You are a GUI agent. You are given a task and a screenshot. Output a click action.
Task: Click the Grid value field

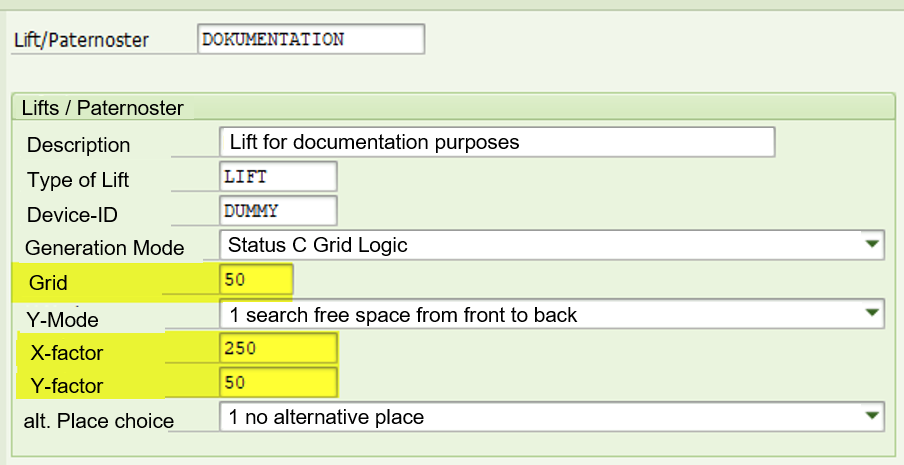[x=256, y=280]
